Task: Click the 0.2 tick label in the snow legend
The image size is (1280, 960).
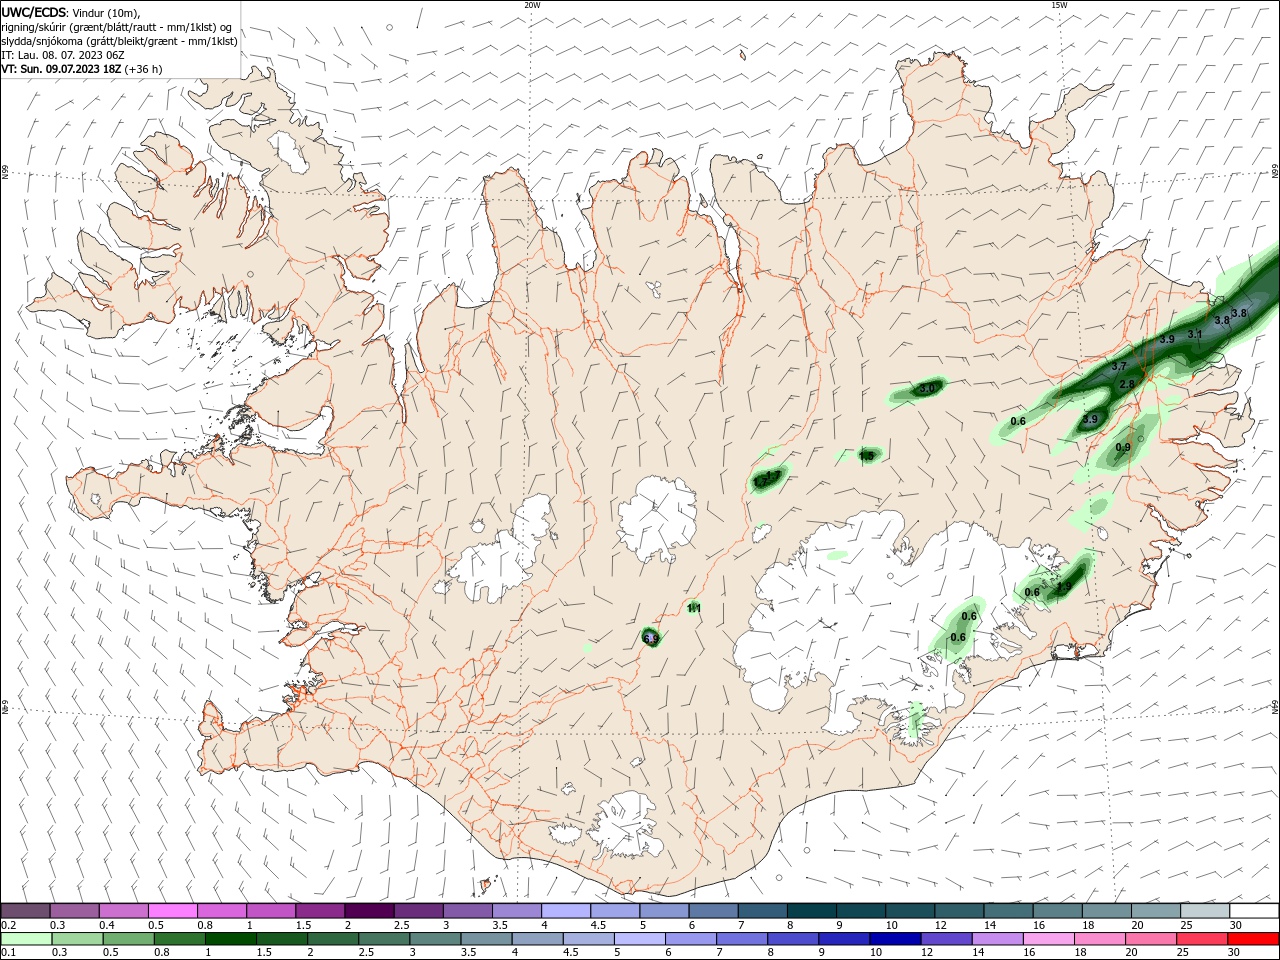Action: point(9,925)
